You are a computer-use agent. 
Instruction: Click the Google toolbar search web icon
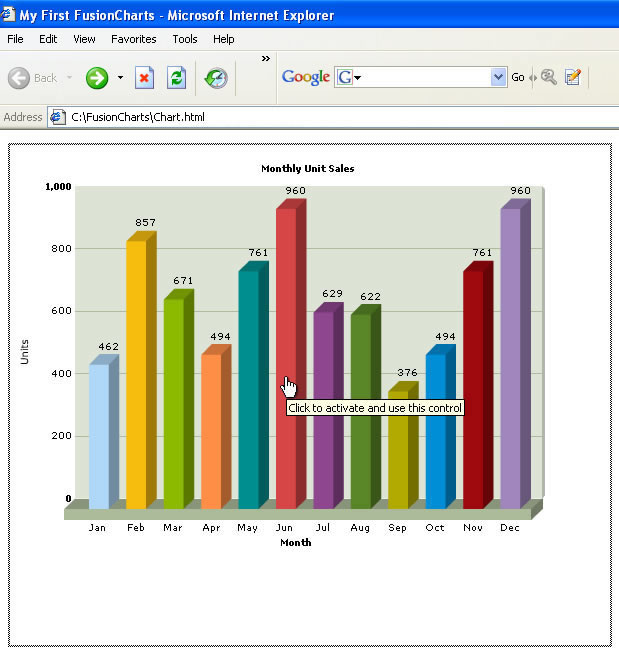548,77
